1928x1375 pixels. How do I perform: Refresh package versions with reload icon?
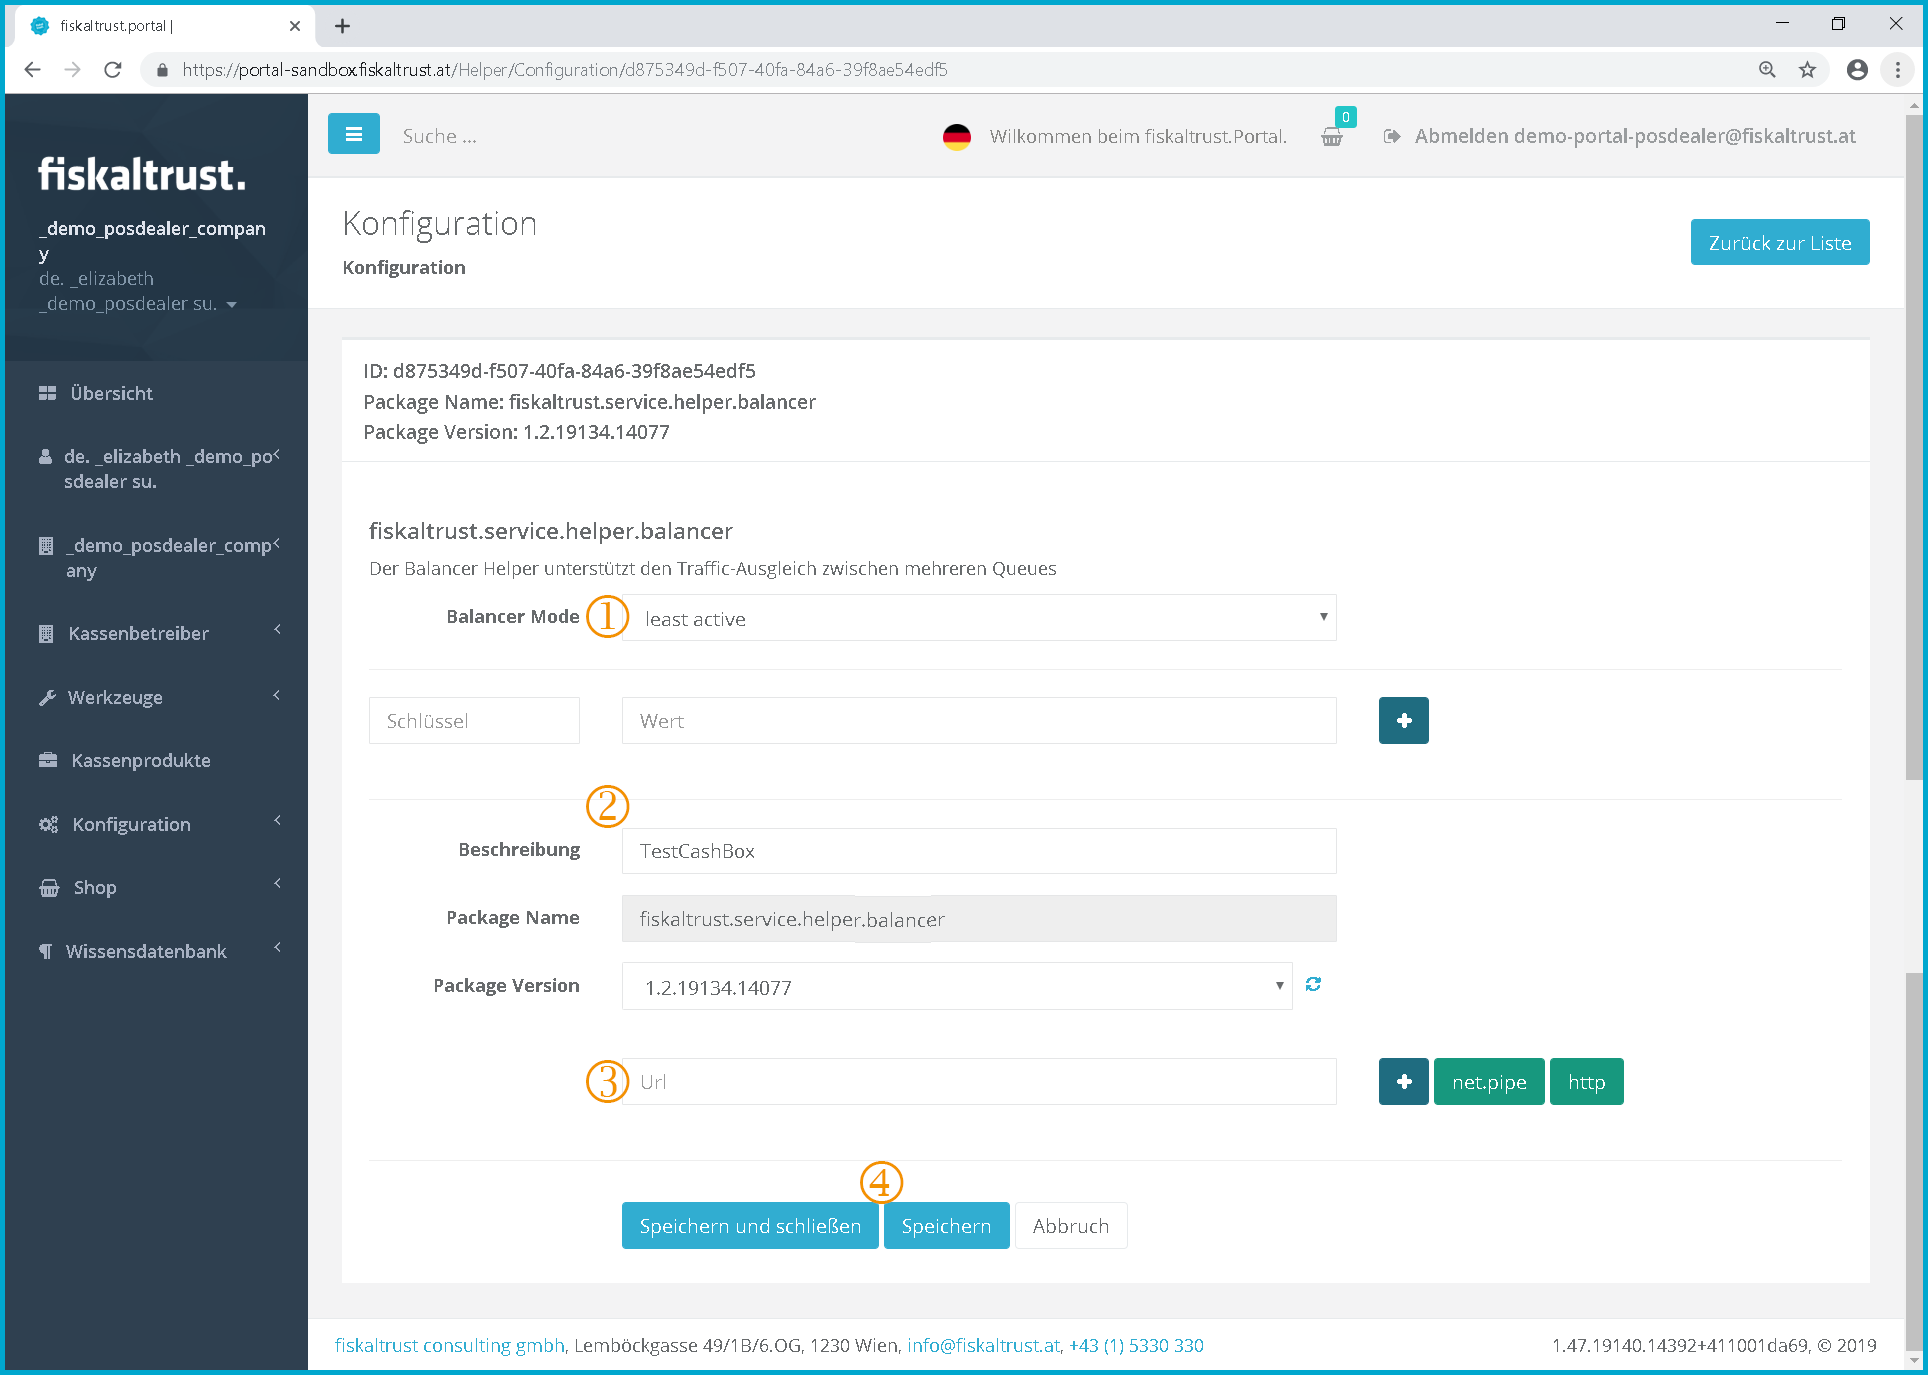point(1313,985)
